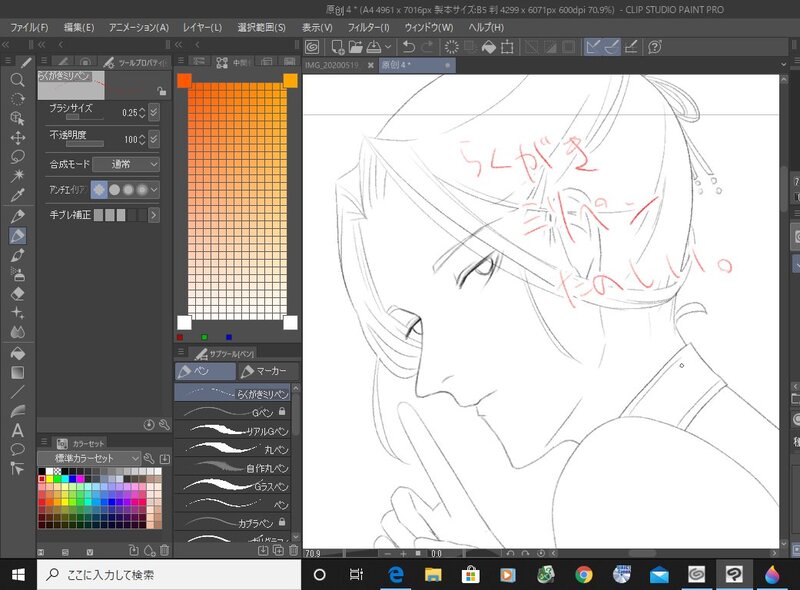Select the ペン sub tool group

pos(205,371)
